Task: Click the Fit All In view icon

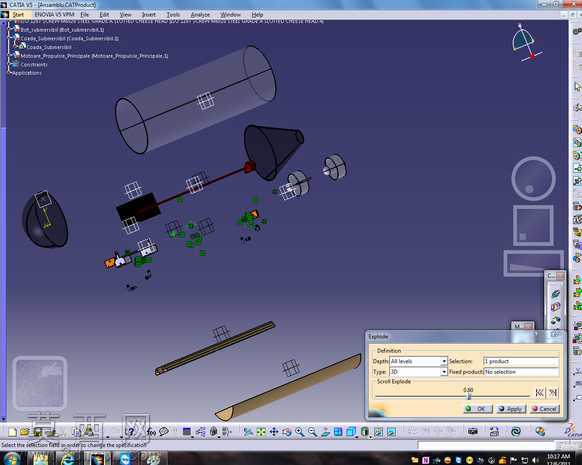Action: click(x=261, y=432)
